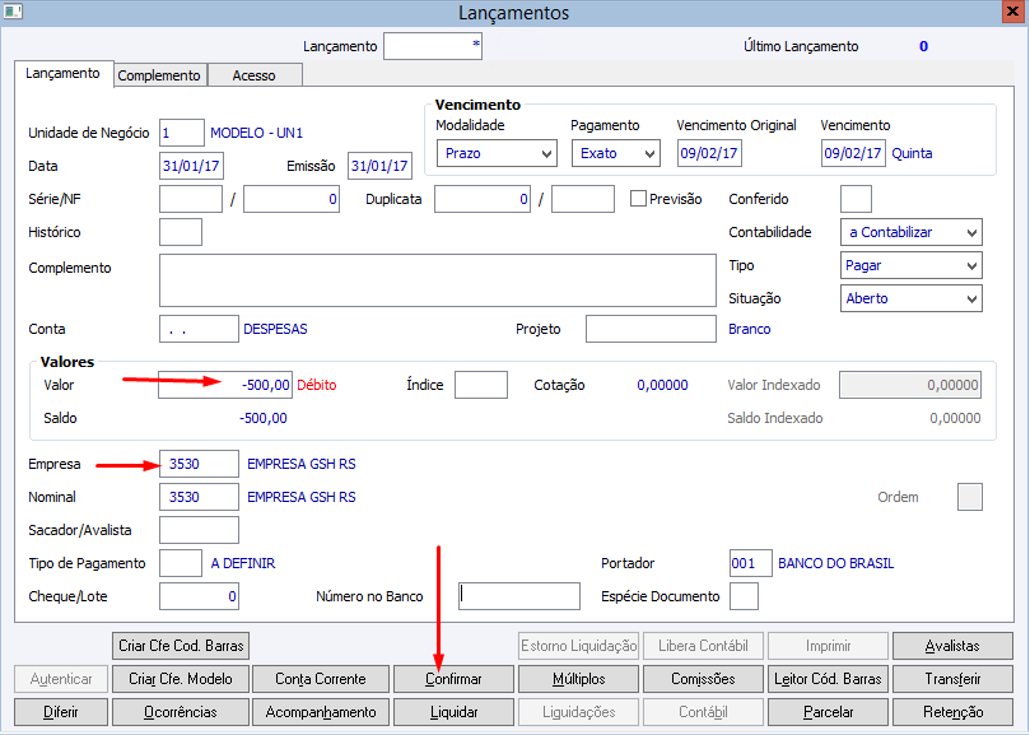1029x735 pixels.
Task: Expand the Pagamento Exato dropdown
Action: [616, 154]
